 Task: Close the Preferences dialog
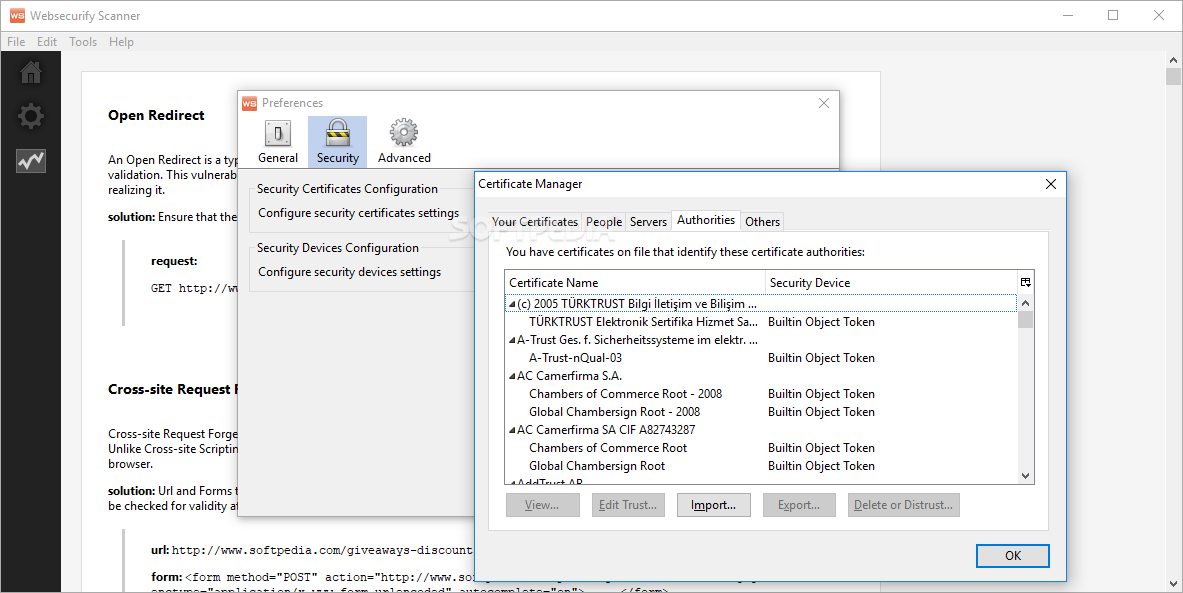(x=824, y=103)
